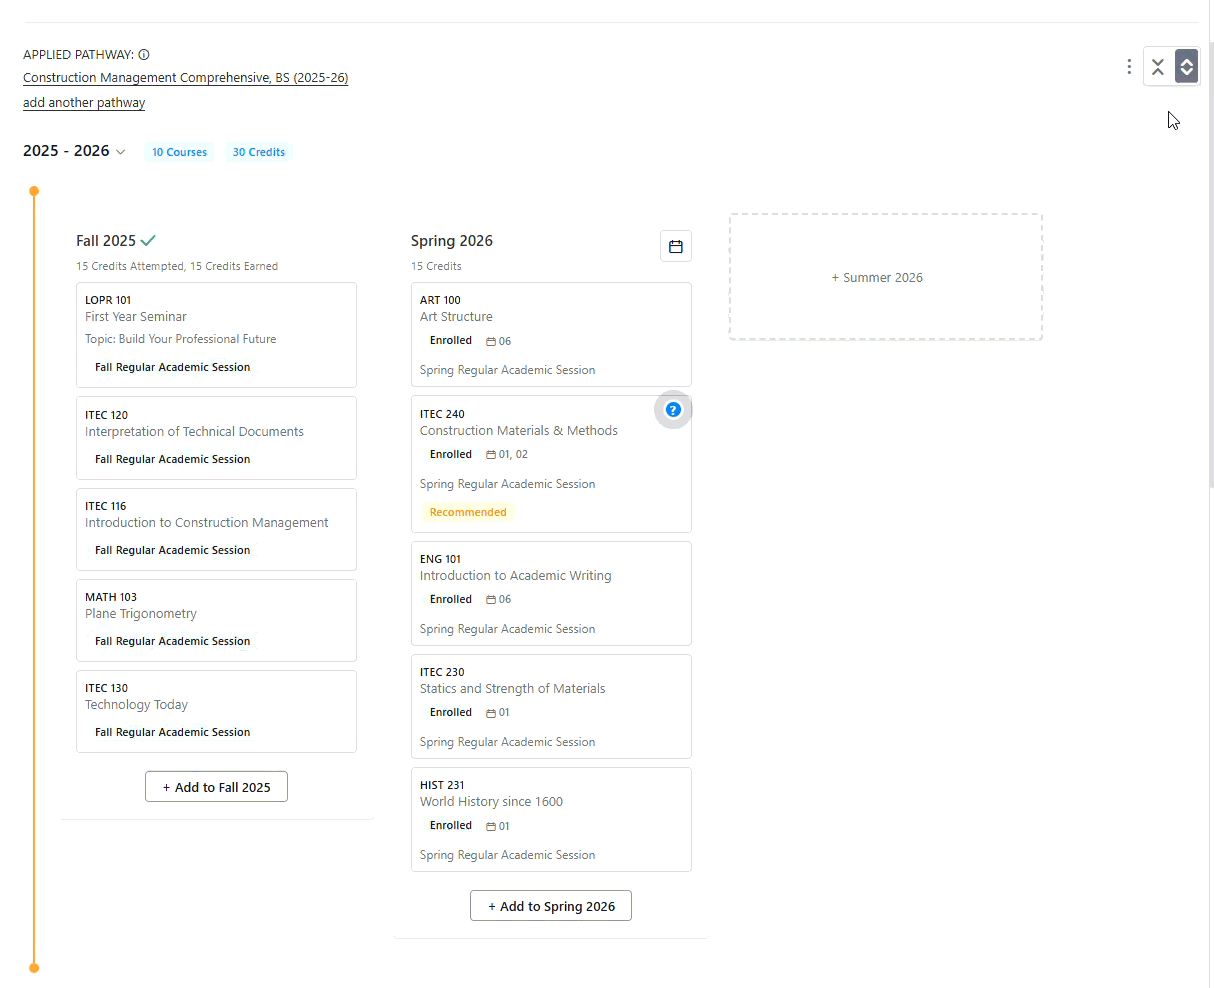1214x988 pixels.
Task: Expand the 2025 - 2026 year dropdown
Action: pyautogui.click(x=121, y=152)
